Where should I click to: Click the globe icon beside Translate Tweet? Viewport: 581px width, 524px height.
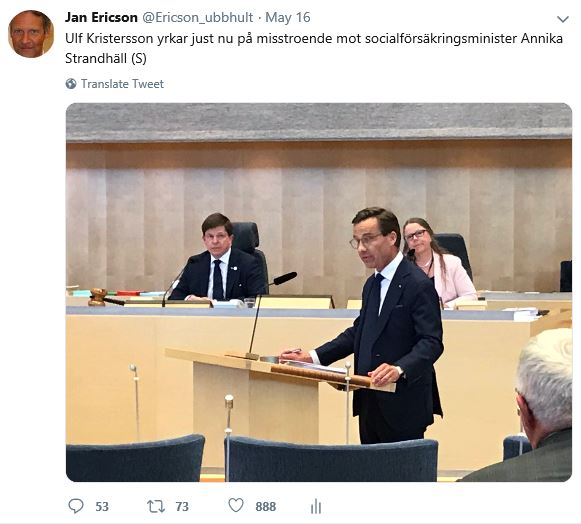click(x=71, y=84)
